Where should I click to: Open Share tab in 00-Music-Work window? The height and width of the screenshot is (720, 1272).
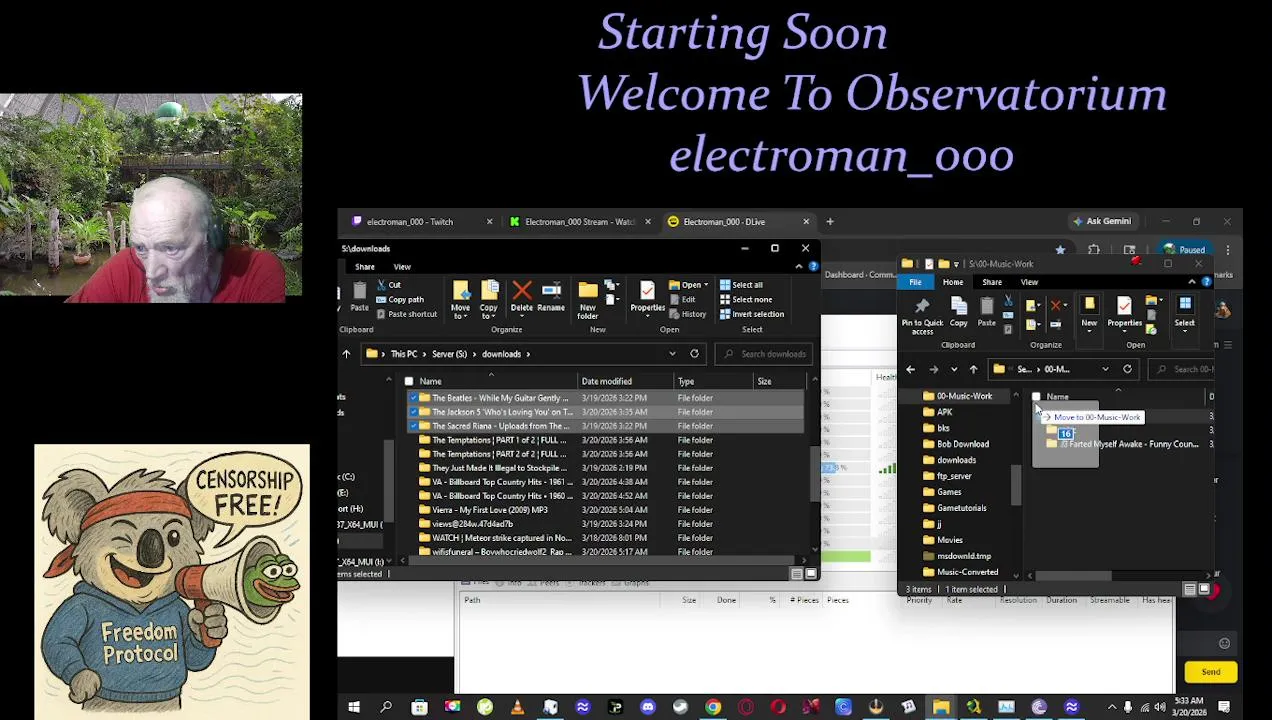[x=992, y=282]
